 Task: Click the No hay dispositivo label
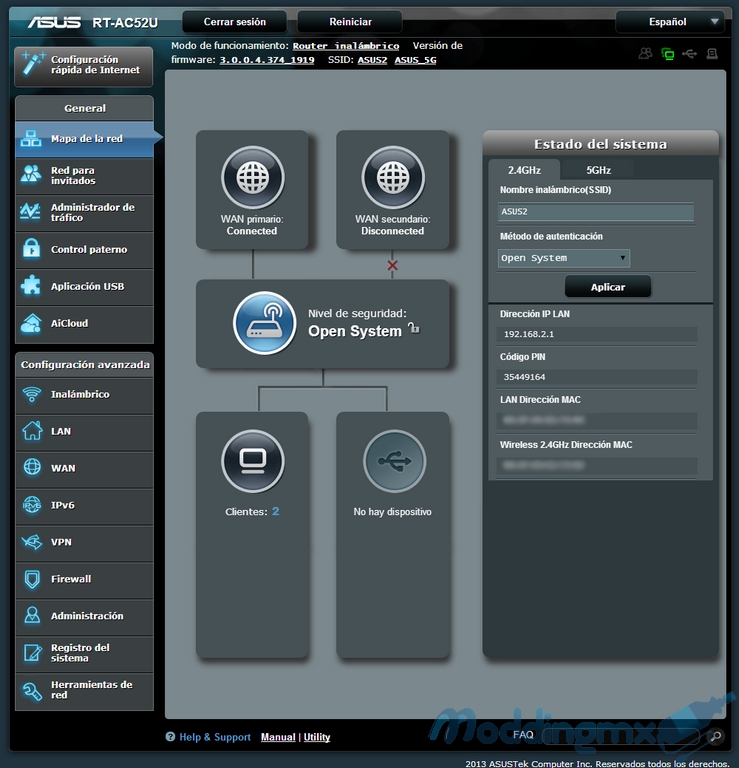click(393, 512)
